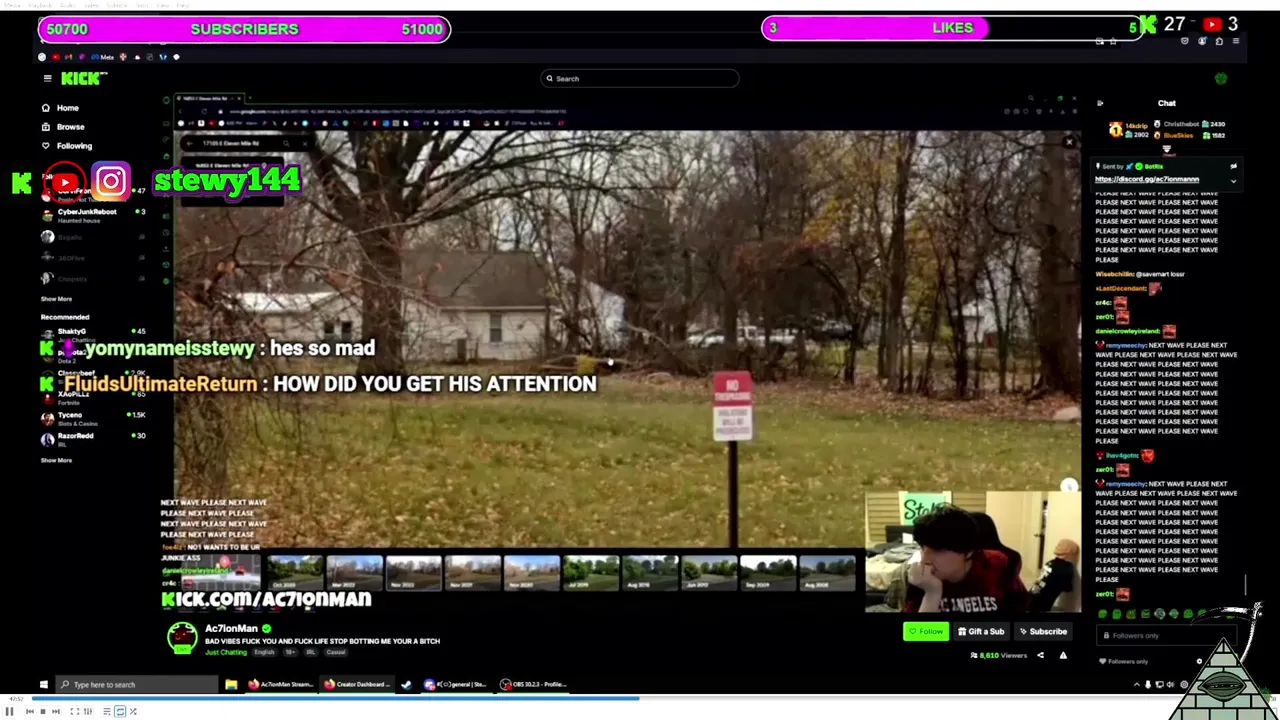Click the share stream icon

pyautogui.click(x=1040, y=655)
